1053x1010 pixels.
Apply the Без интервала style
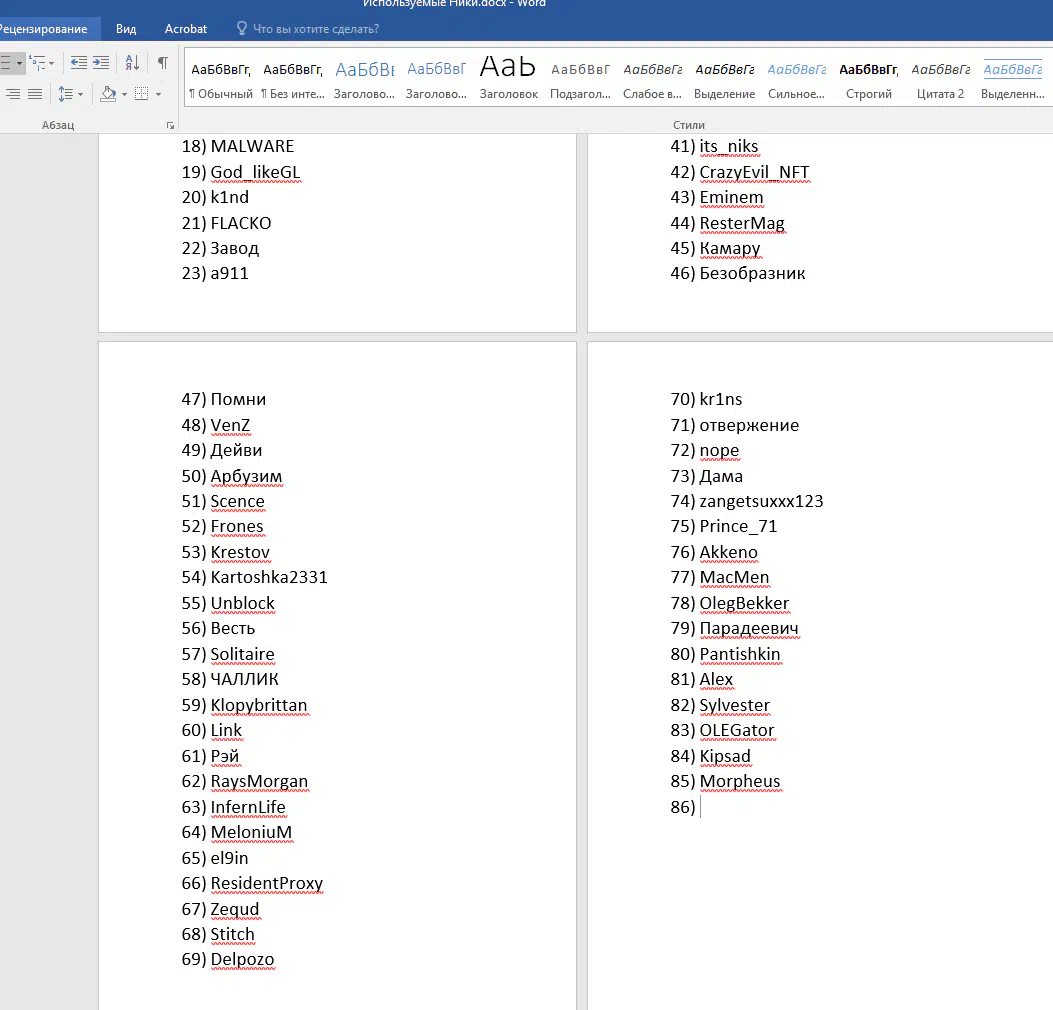tap(293, 79)
